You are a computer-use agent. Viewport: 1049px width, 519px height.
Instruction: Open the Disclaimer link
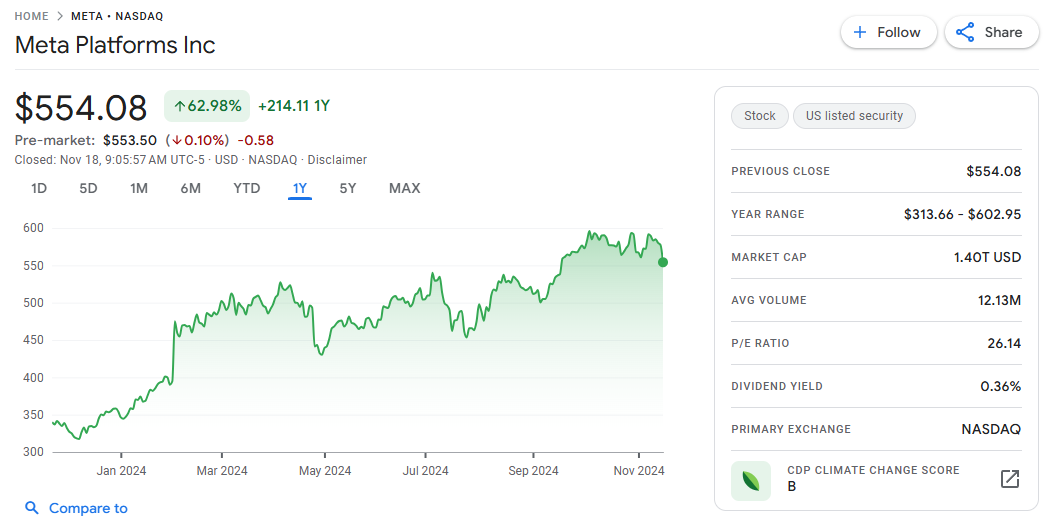[337, 160]
